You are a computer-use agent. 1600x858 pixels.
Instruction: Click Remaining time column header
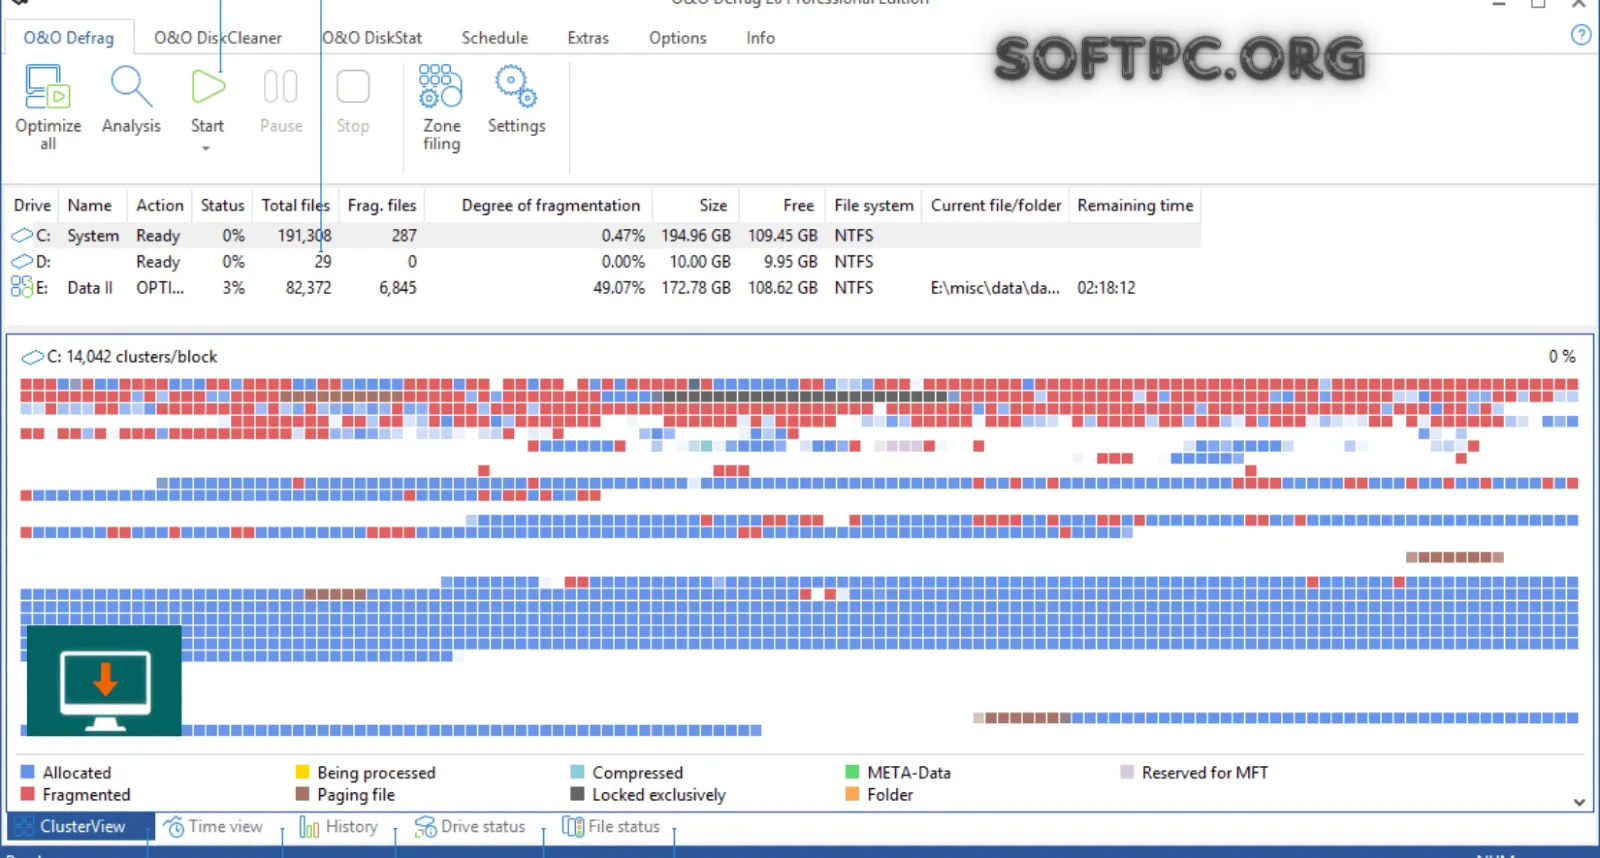(1135, 205)
